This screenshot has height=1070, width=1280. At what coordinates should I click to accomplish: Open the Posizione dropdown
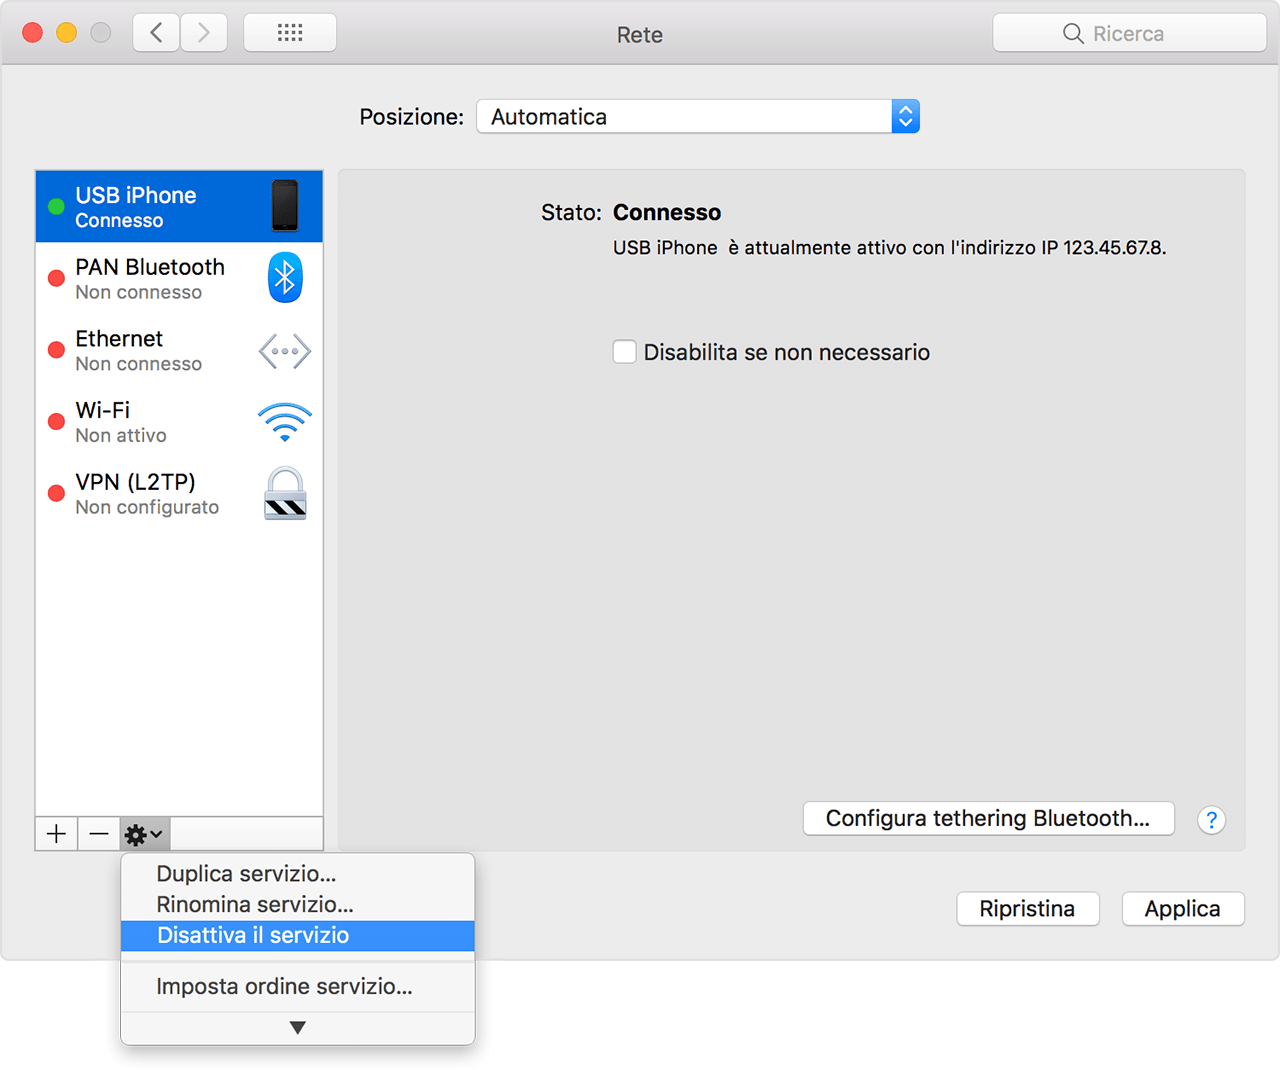point(698,117)
